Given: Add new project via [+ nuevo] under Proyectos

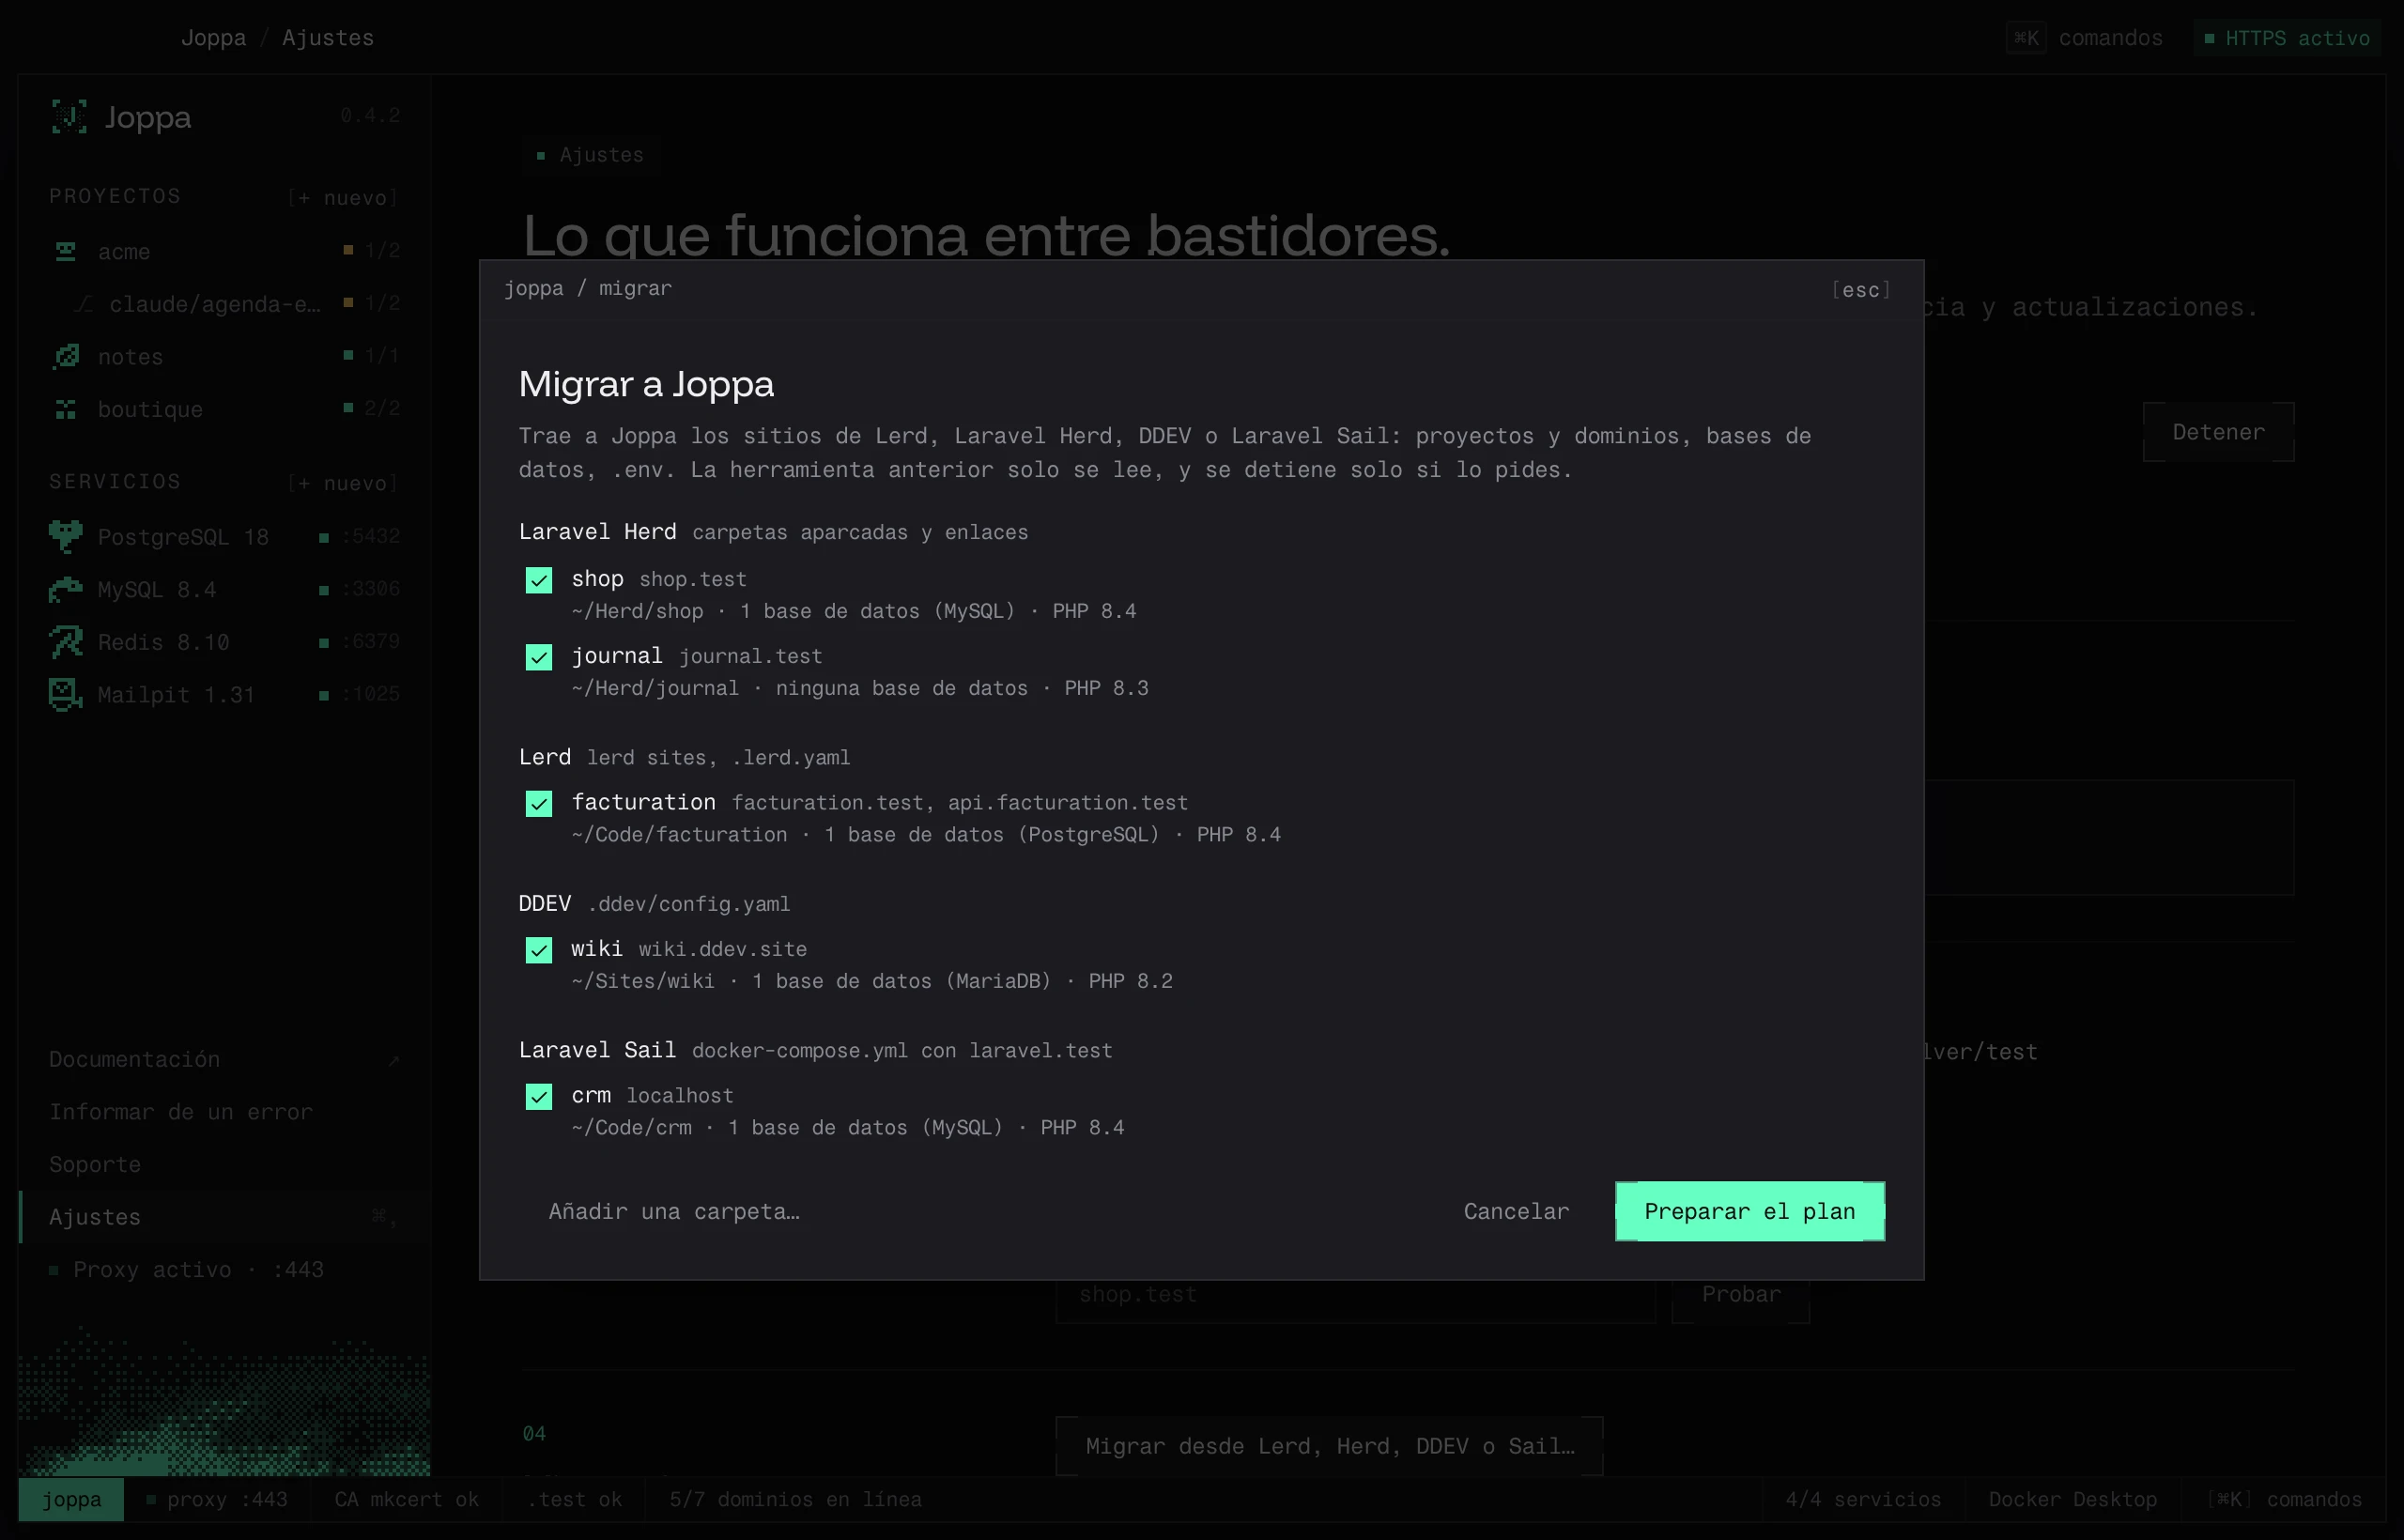Looking at the screenshot, I should [x=343, y=198].
